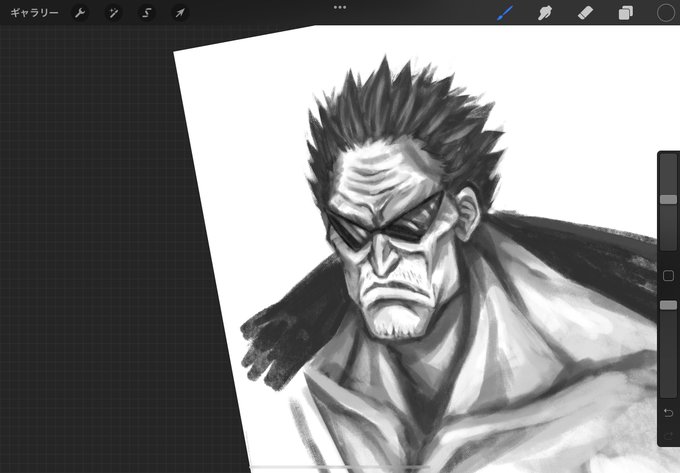Screen dimensions: 680x473
Task: Select the Smudge finger tool
Action: click(545, 13)
